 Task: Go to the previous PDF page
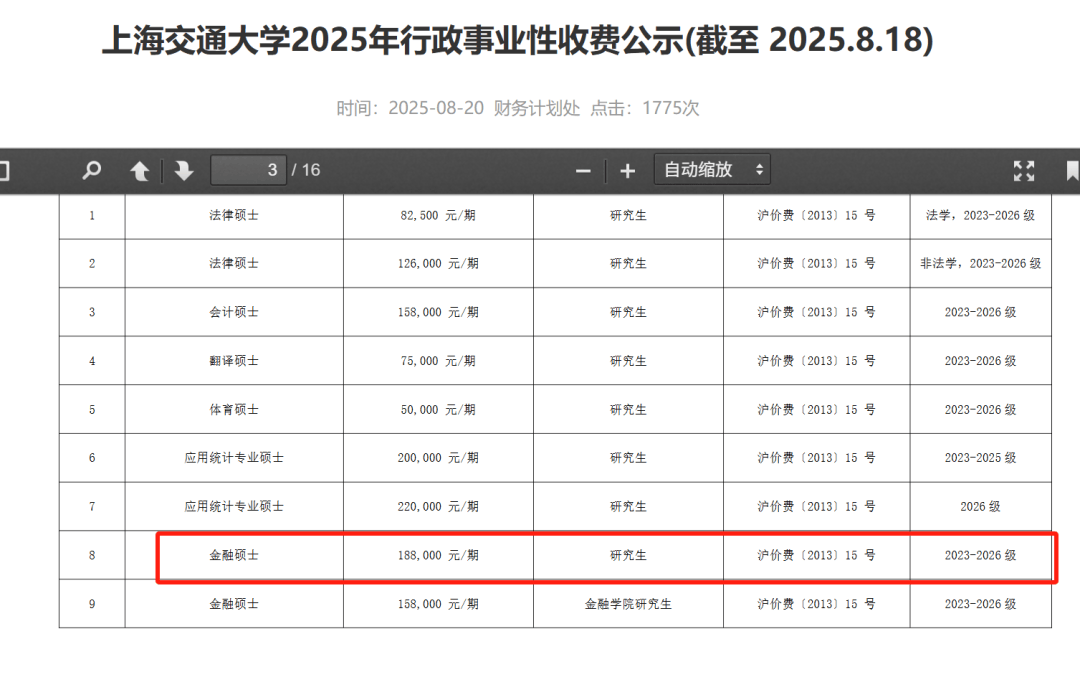click(140, 171)
